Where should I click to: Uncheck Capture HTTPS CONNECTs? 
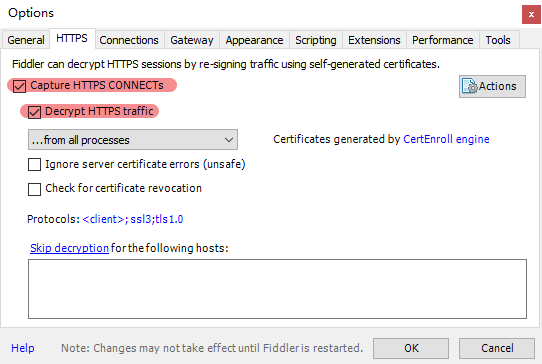click(19, 86)
